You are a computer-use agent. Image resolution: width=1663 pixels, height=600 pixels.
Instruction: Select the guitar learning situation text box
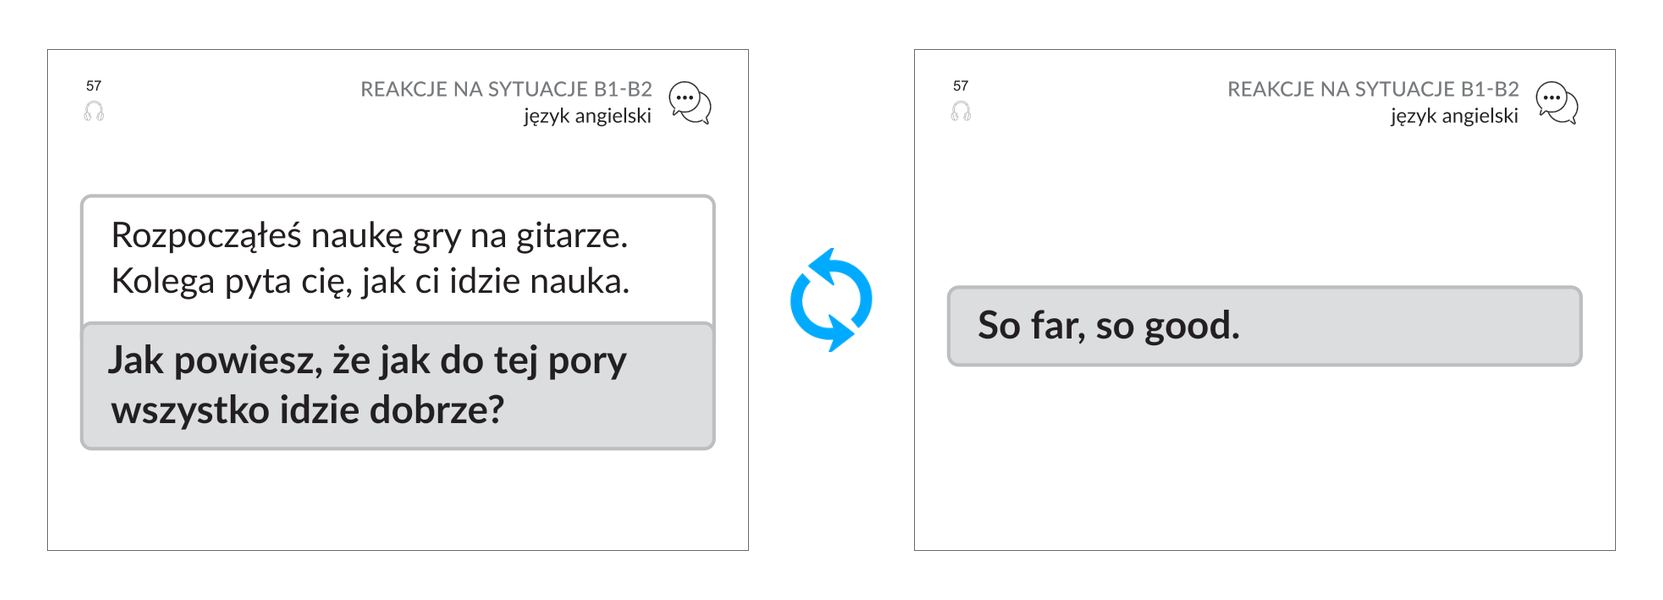[398, 259]
